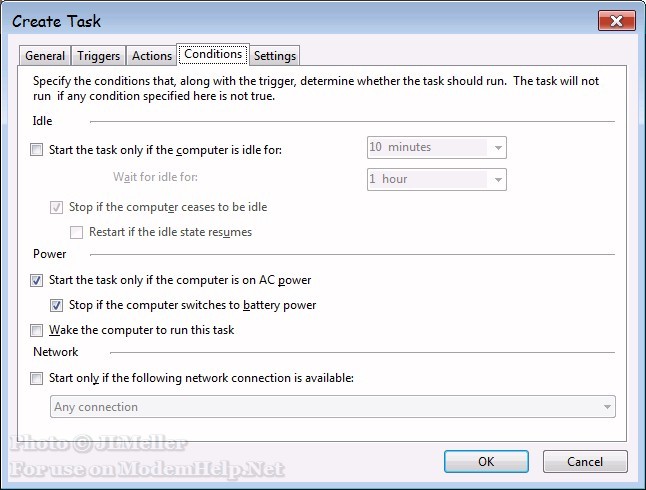646x490 pixels.
Task: Click the Conditions tab
Action: pyautogui.click(x=213, y=54)
